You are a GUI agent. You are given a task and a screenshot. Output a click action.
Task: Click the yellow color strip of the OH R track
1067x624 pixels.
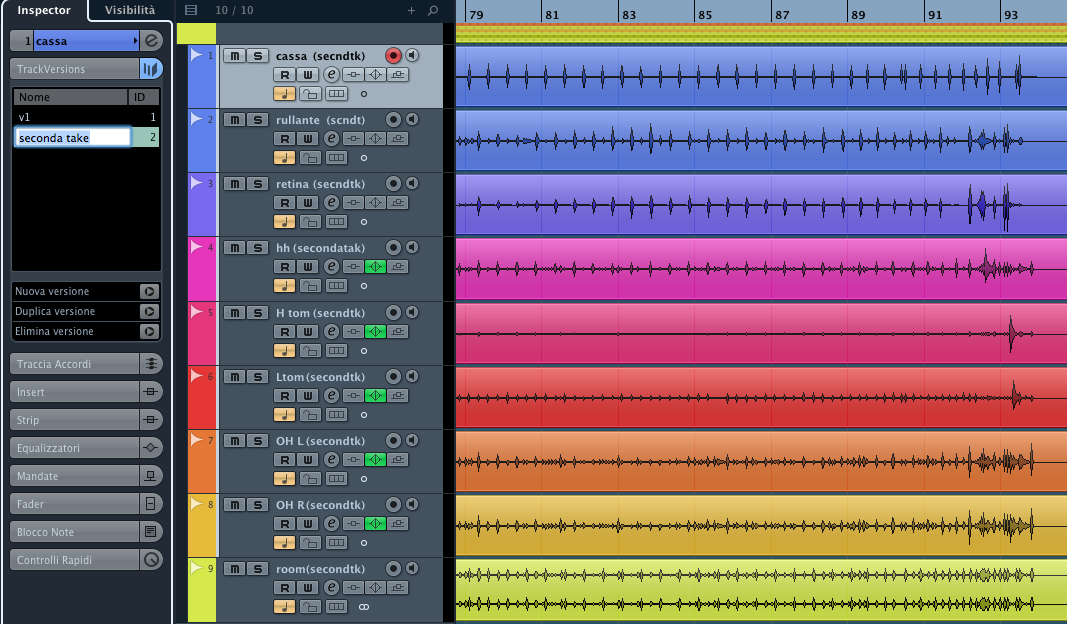coord(201,525)
